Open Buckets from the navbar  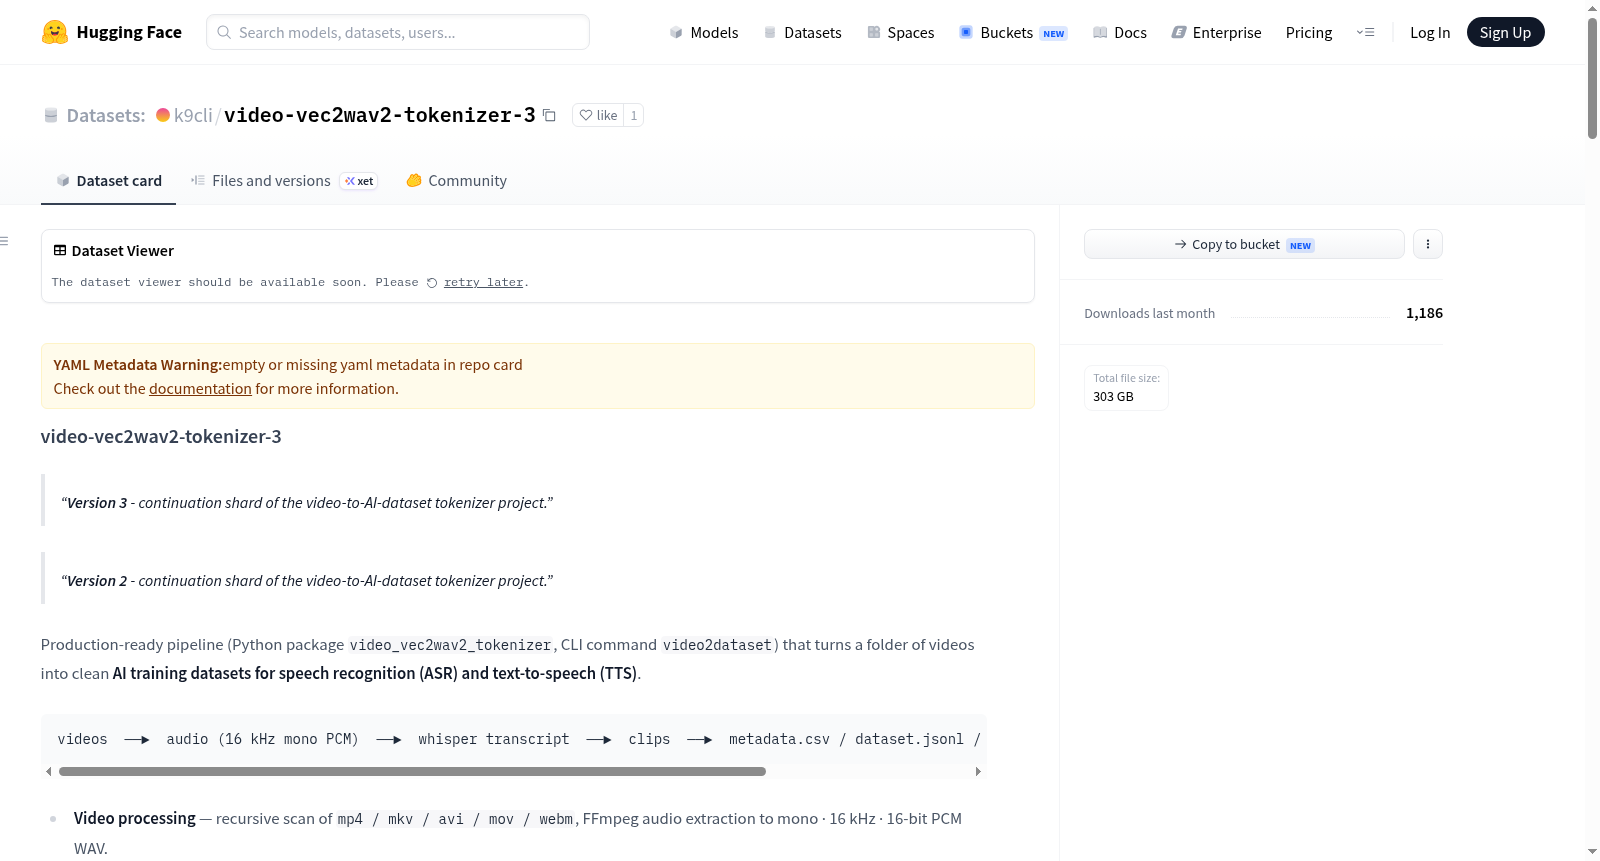[x=1013, y=32]
